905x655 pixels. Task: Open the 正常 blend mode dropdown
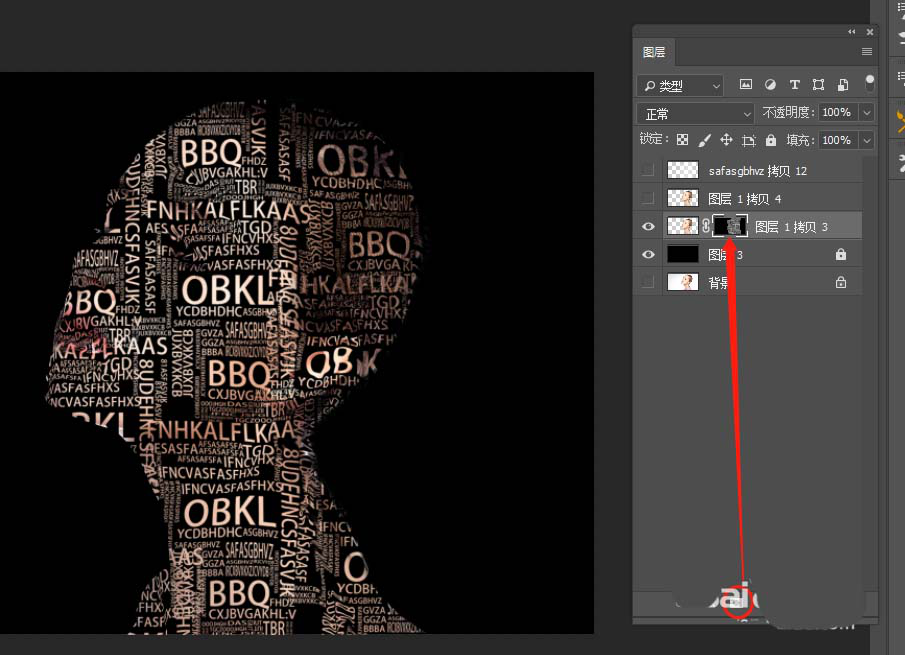[x=695, y=113]
